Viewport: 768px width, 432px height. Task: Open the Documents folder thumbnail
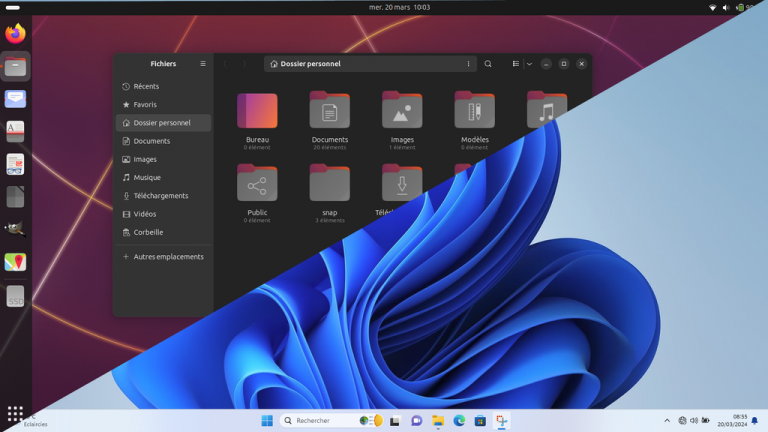[329, 110]
